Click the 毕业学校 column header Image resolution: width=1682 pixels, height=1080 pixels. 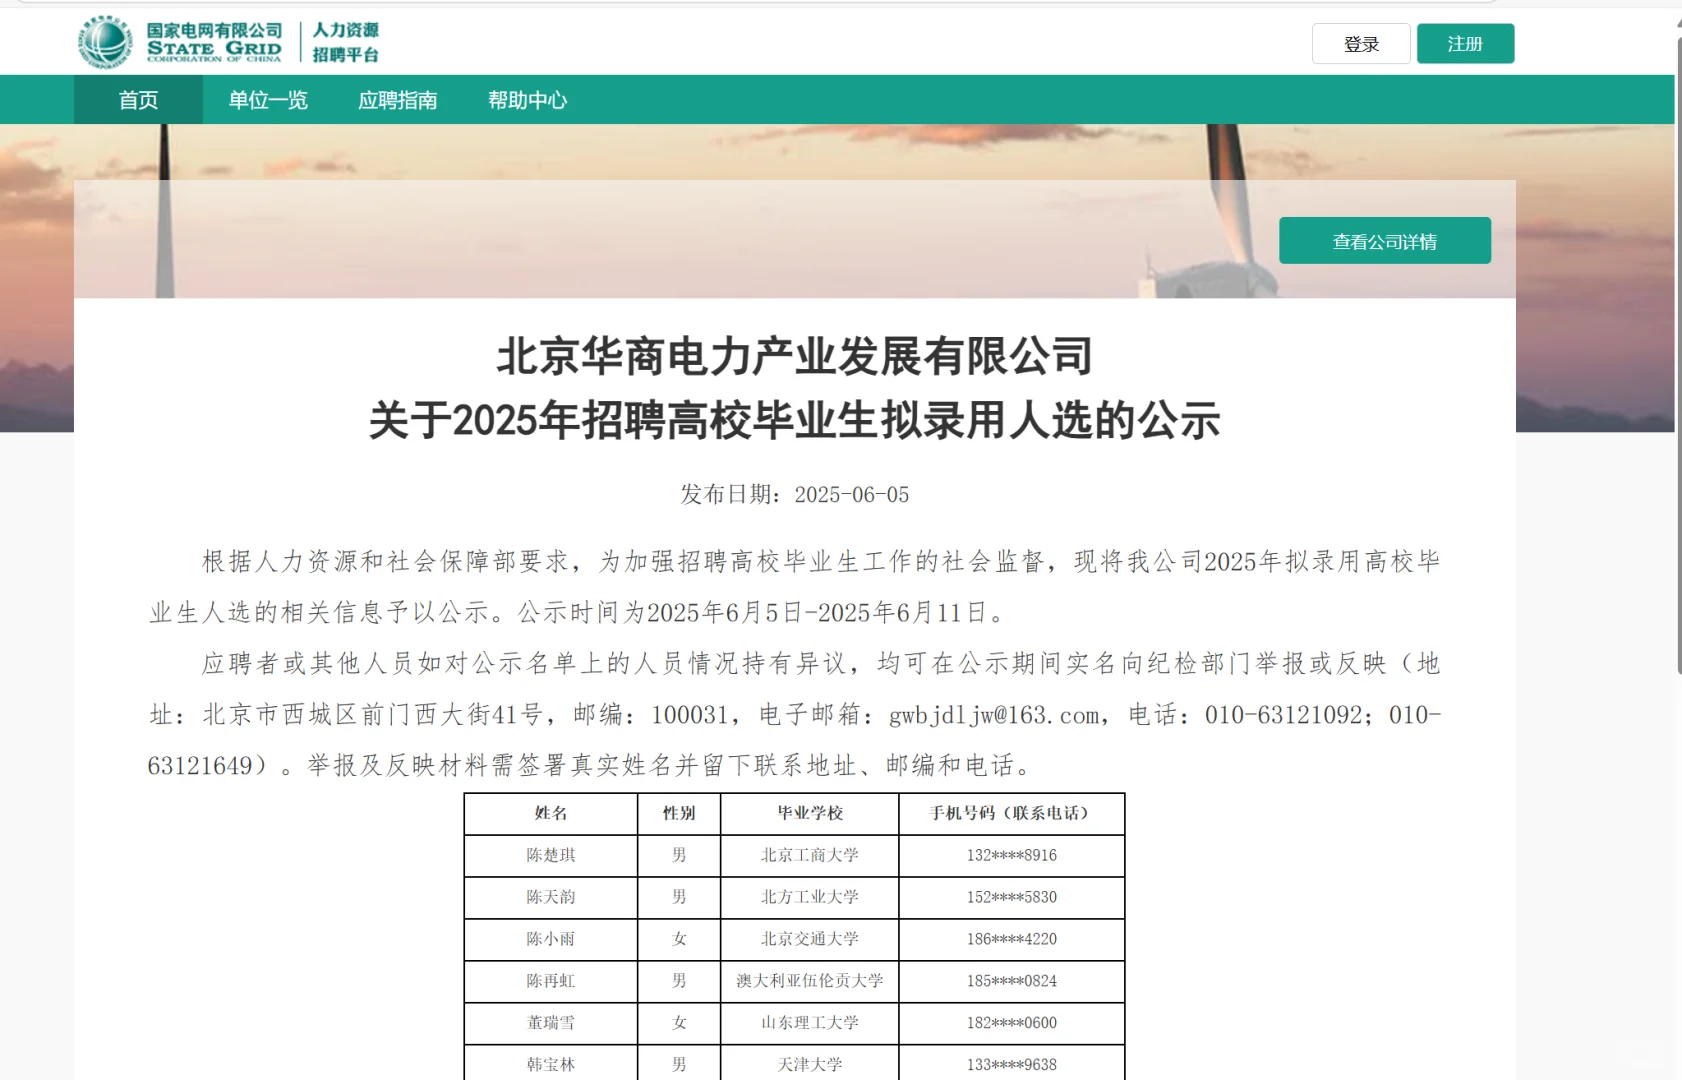[809, 813]
